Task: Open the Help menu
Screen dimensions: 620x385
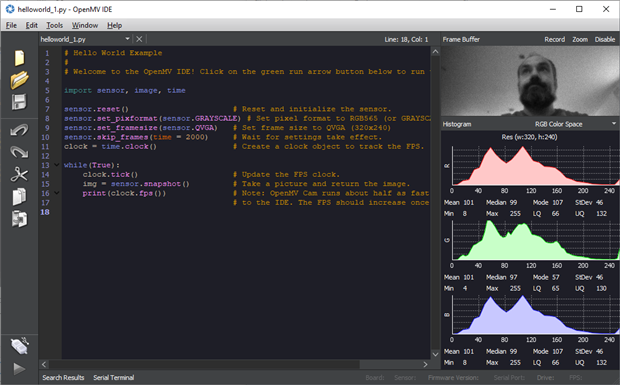Action: tap(114, 25)
